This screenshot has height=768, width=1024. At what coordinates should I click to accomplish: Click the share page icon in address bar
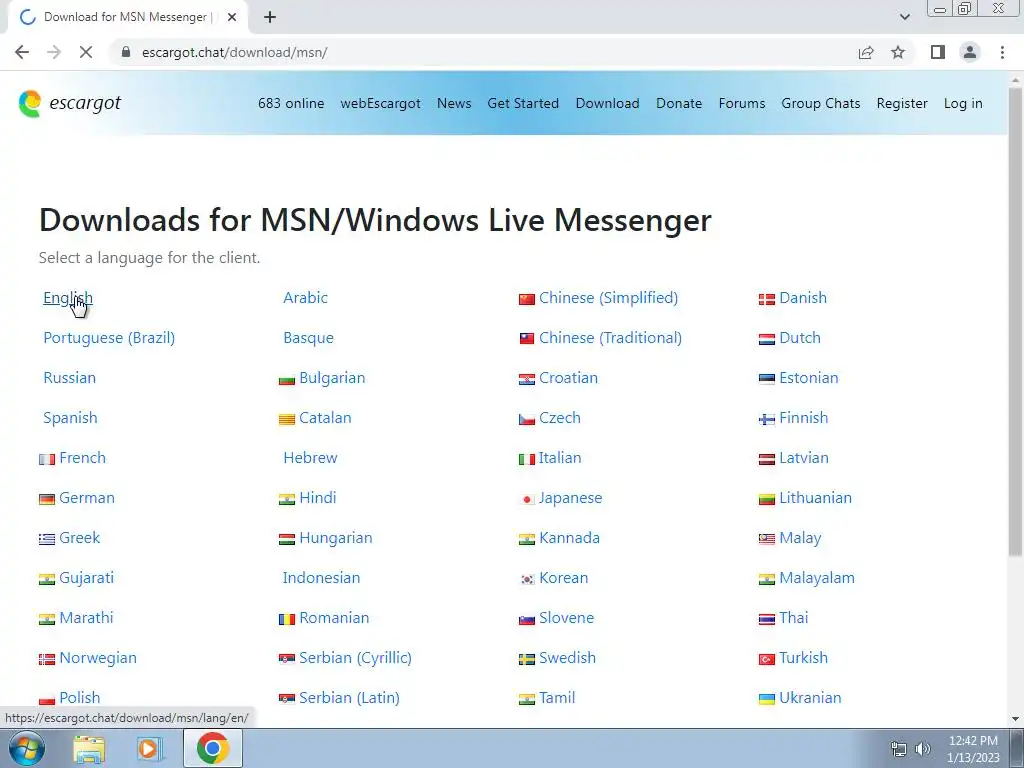tap(866, 52)
